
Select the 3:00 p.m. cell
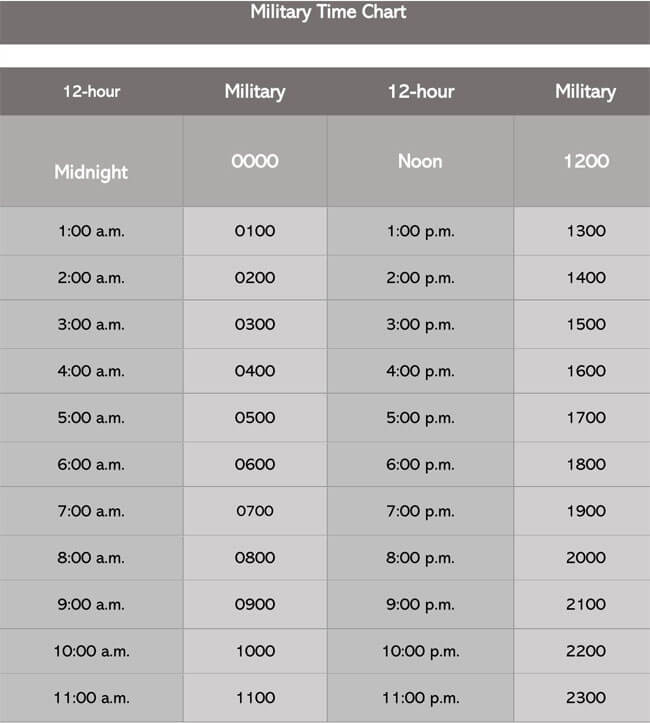(420, 324)
